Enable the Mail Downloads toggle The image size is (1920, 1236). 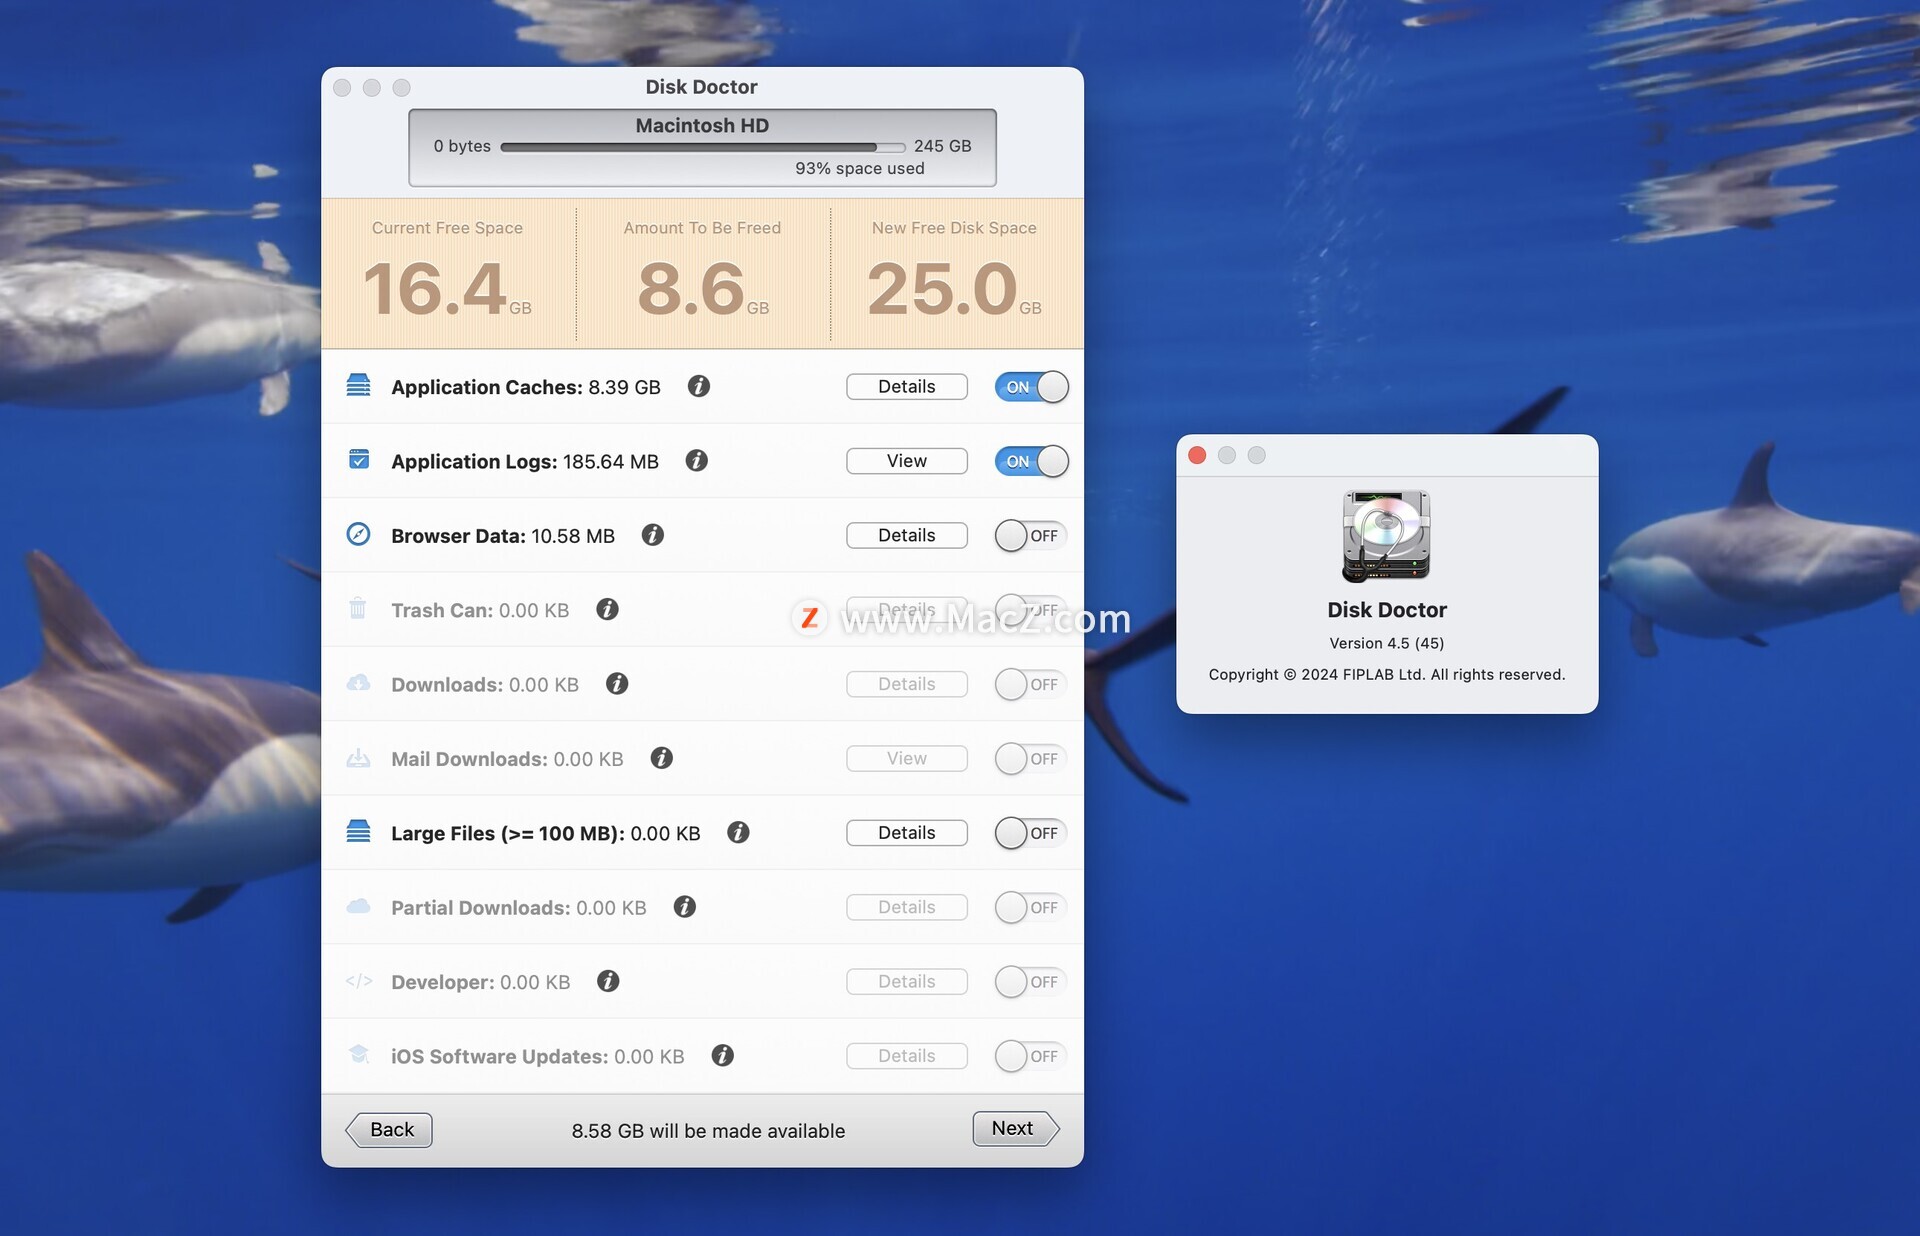1031,759
